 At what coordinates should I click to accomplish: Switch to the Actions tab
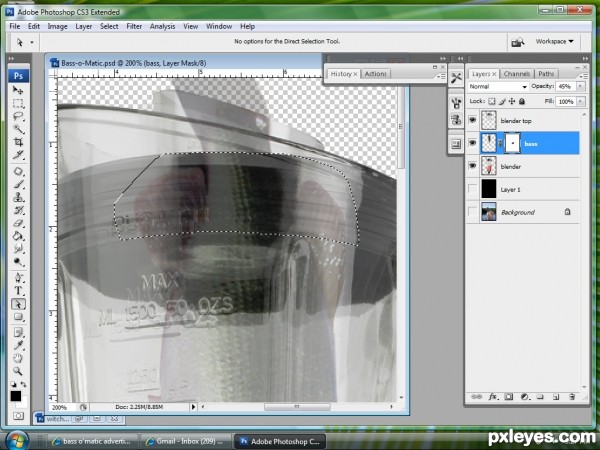click(375, 74)
